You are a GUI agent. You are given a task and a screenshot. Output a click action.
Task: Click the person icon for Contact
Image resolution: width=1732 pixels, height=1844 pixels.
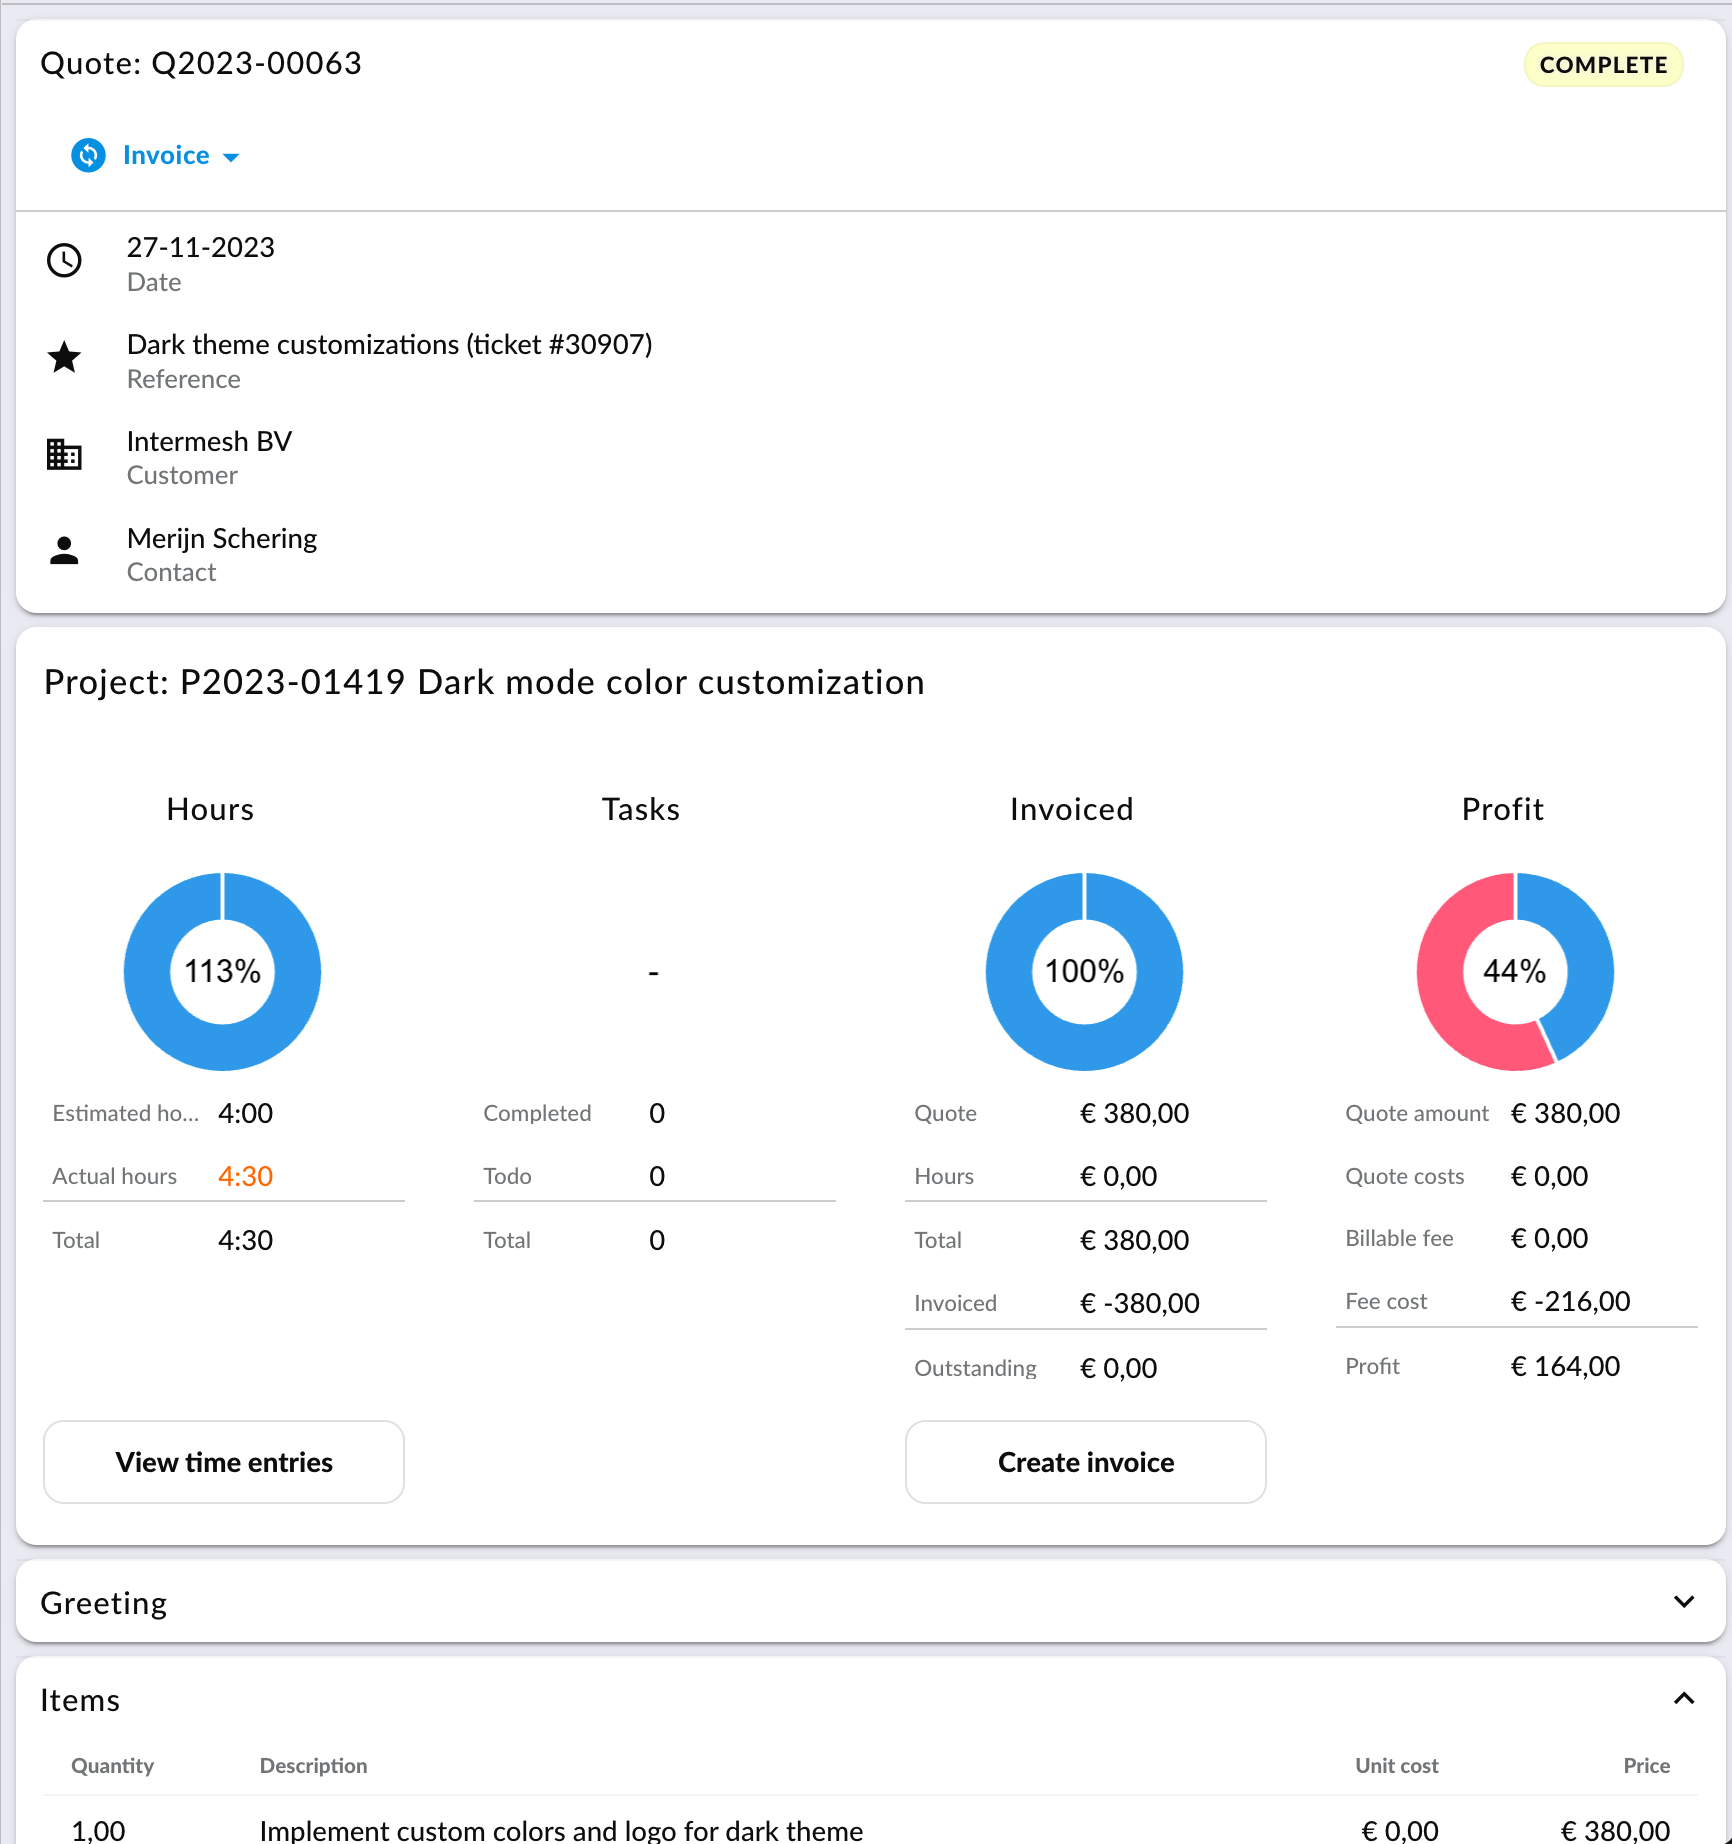pos(64,551)
